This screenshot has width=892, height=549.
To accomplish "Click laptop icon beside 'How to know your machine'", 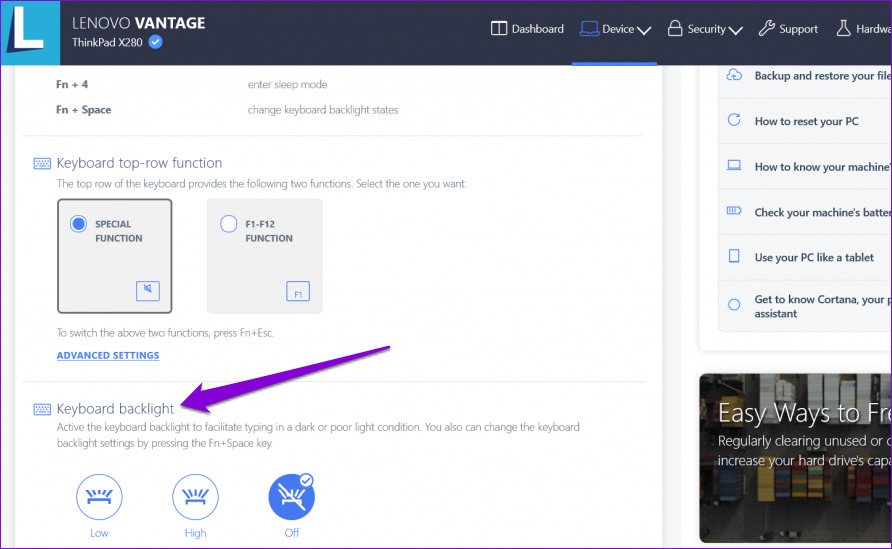I will point(734,166).
